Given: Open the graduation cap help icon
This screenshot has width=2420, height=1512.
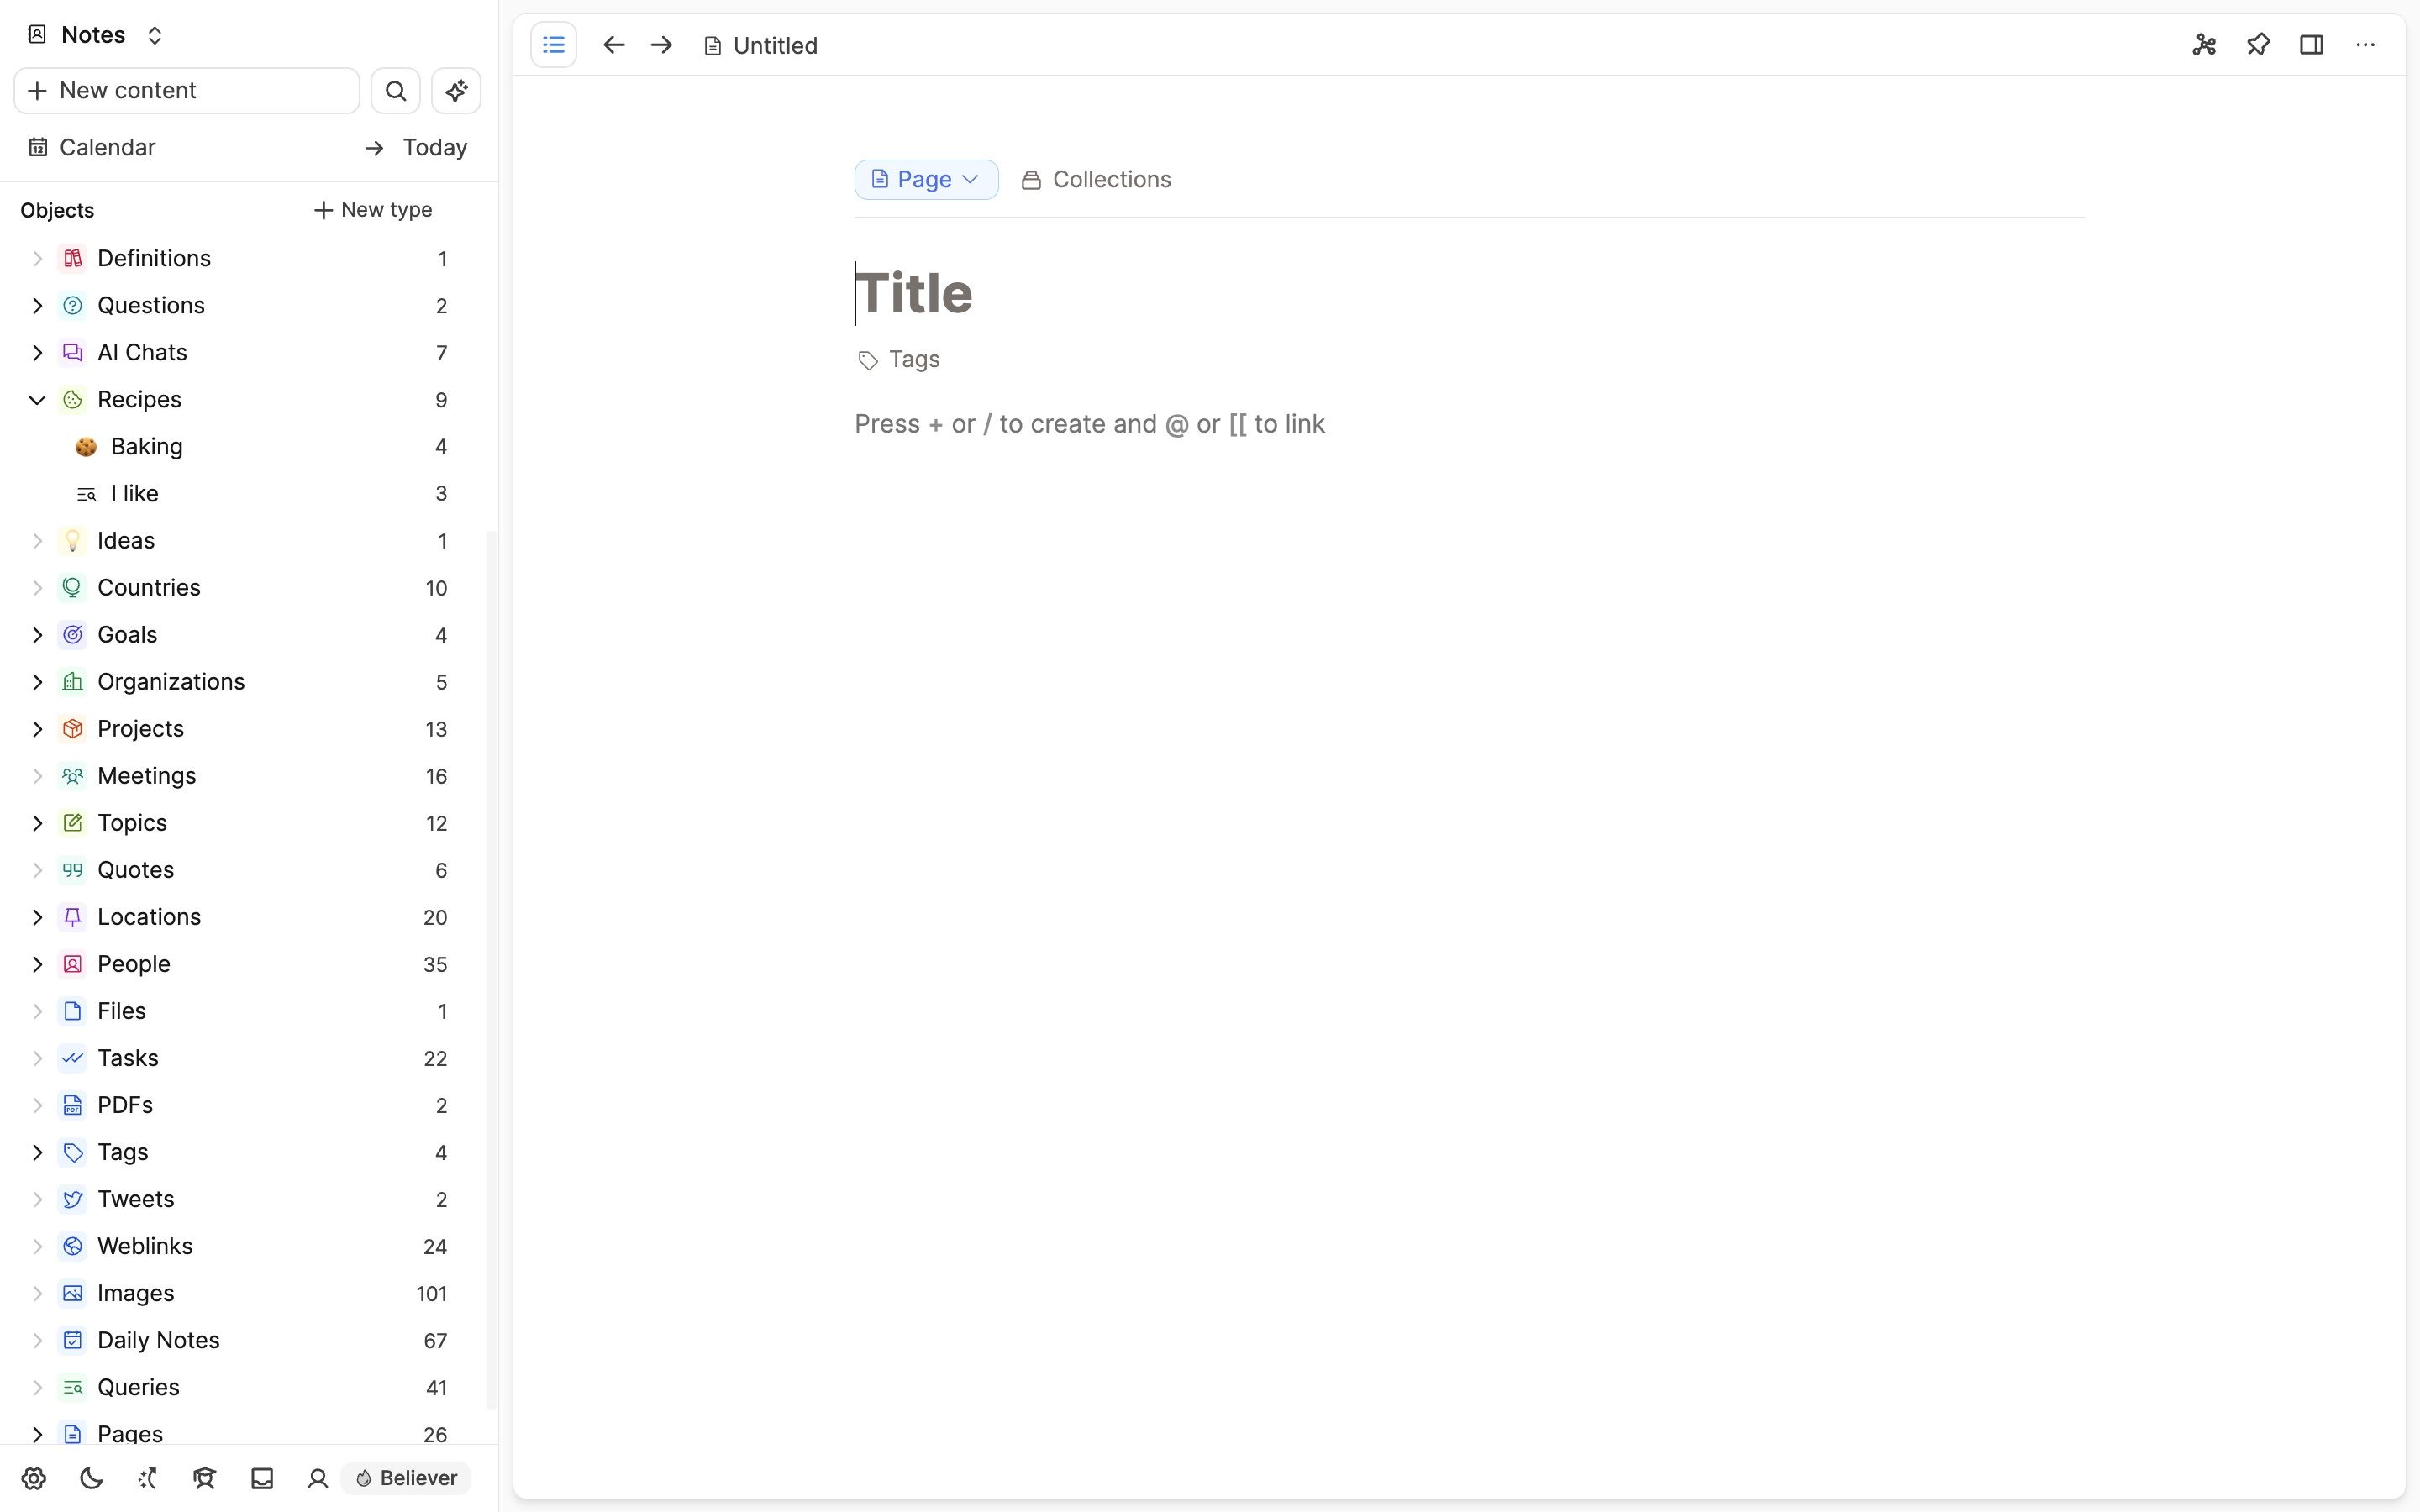Looking at the screenshot, I should point(204,1478).
